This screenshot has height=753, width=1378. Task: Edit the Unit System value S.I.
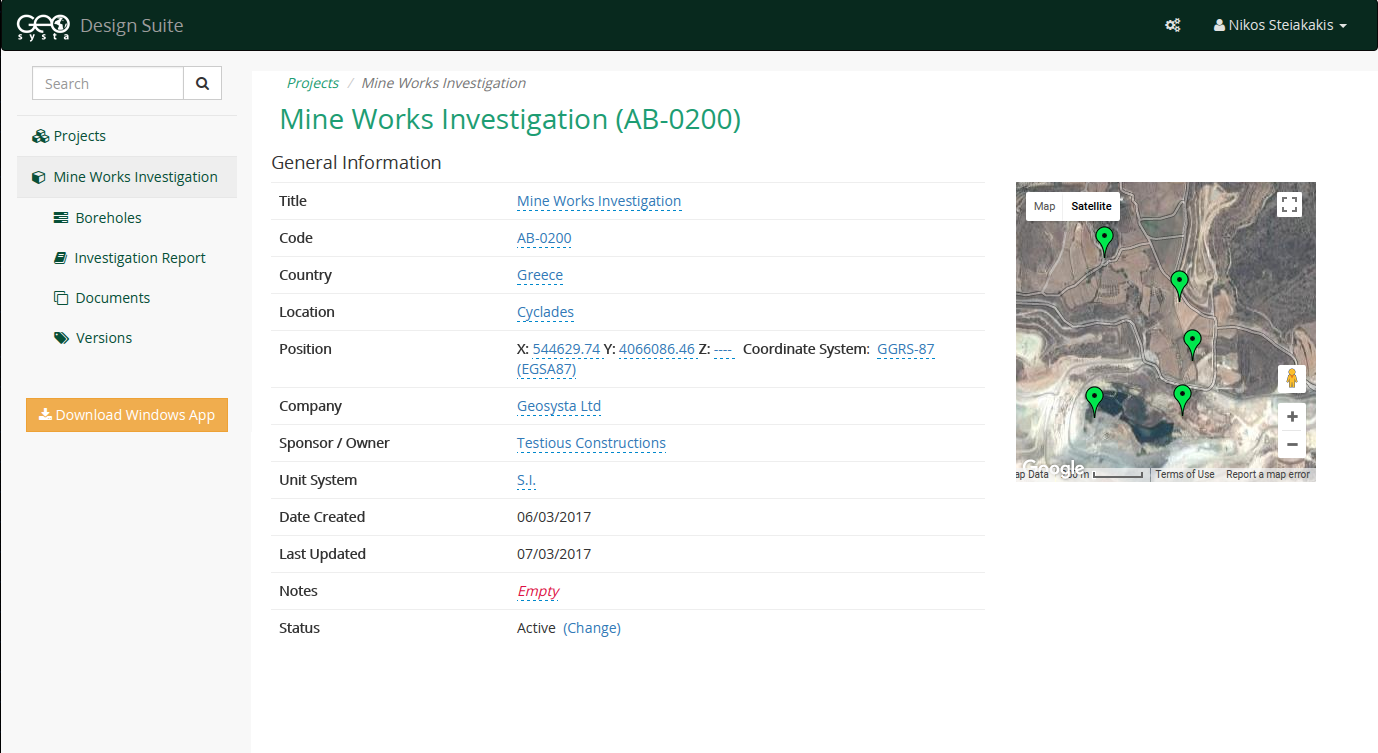(x=526, y=480)
